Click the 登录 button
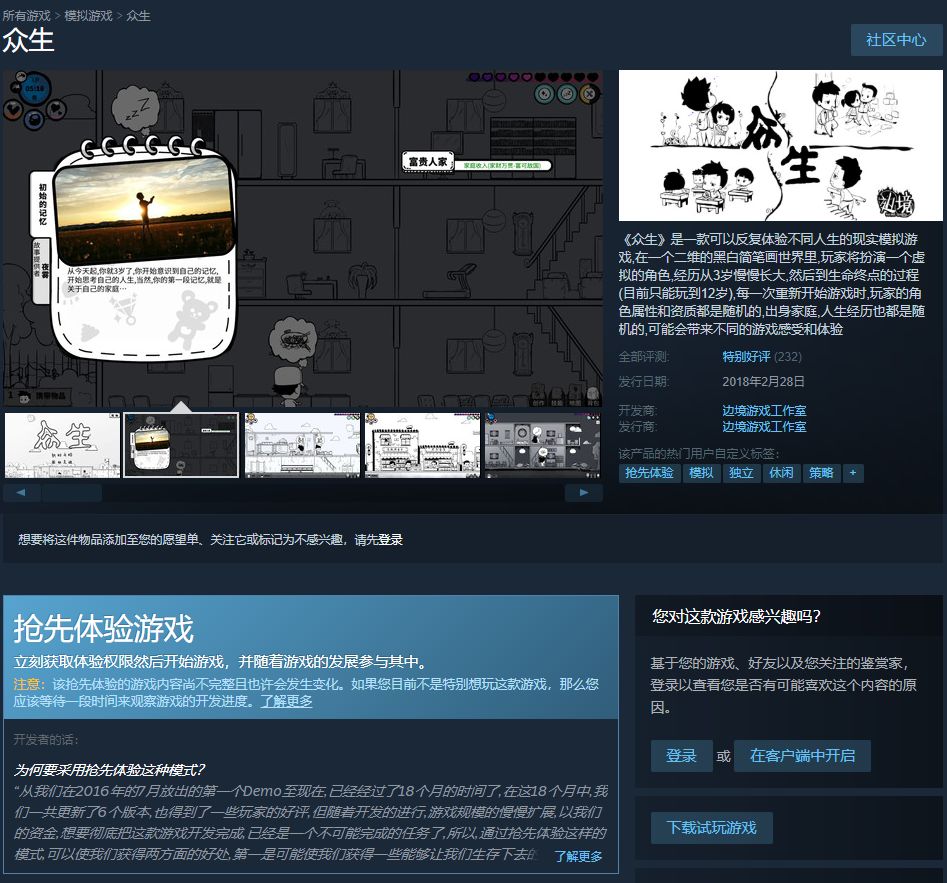The image size is (947, 883). [681, 756]
